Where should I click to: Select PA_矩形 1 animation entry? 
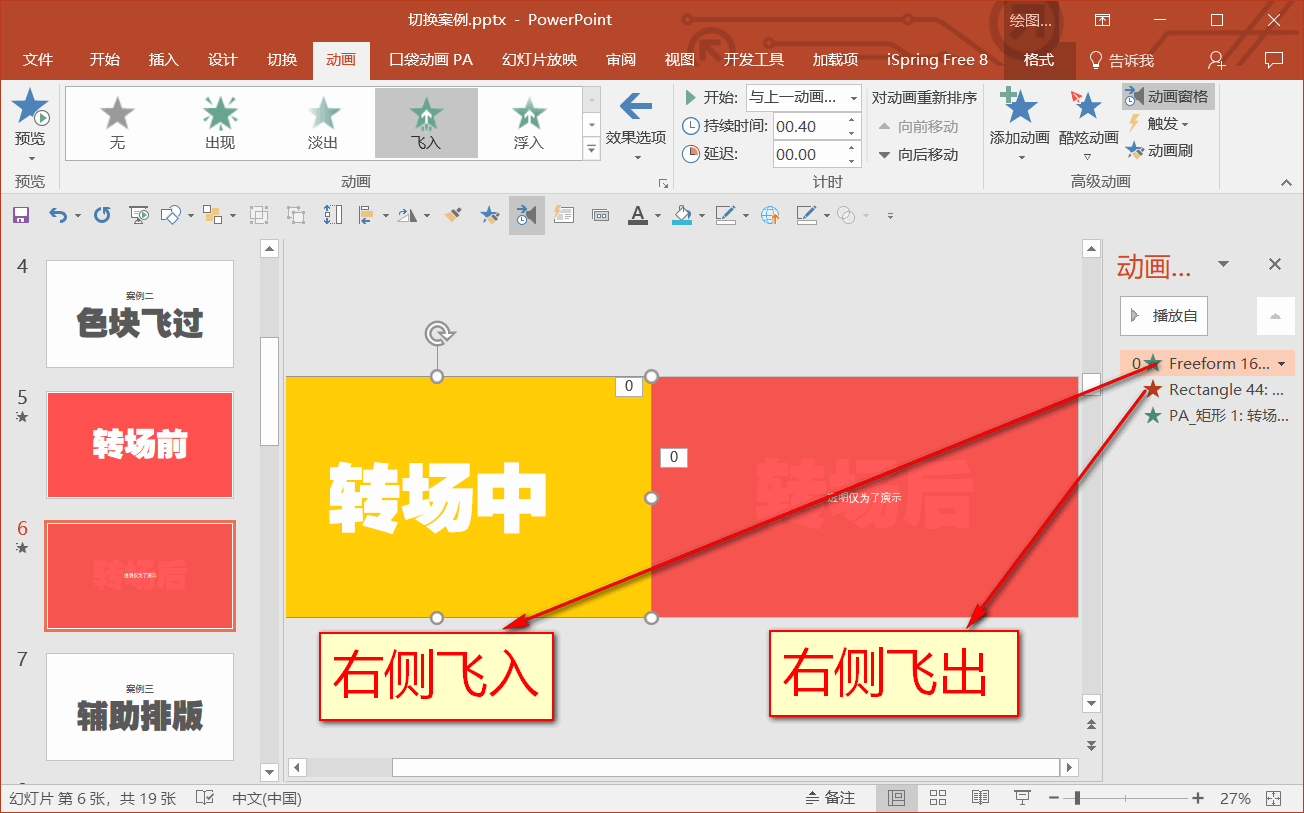click(1207, 415)
